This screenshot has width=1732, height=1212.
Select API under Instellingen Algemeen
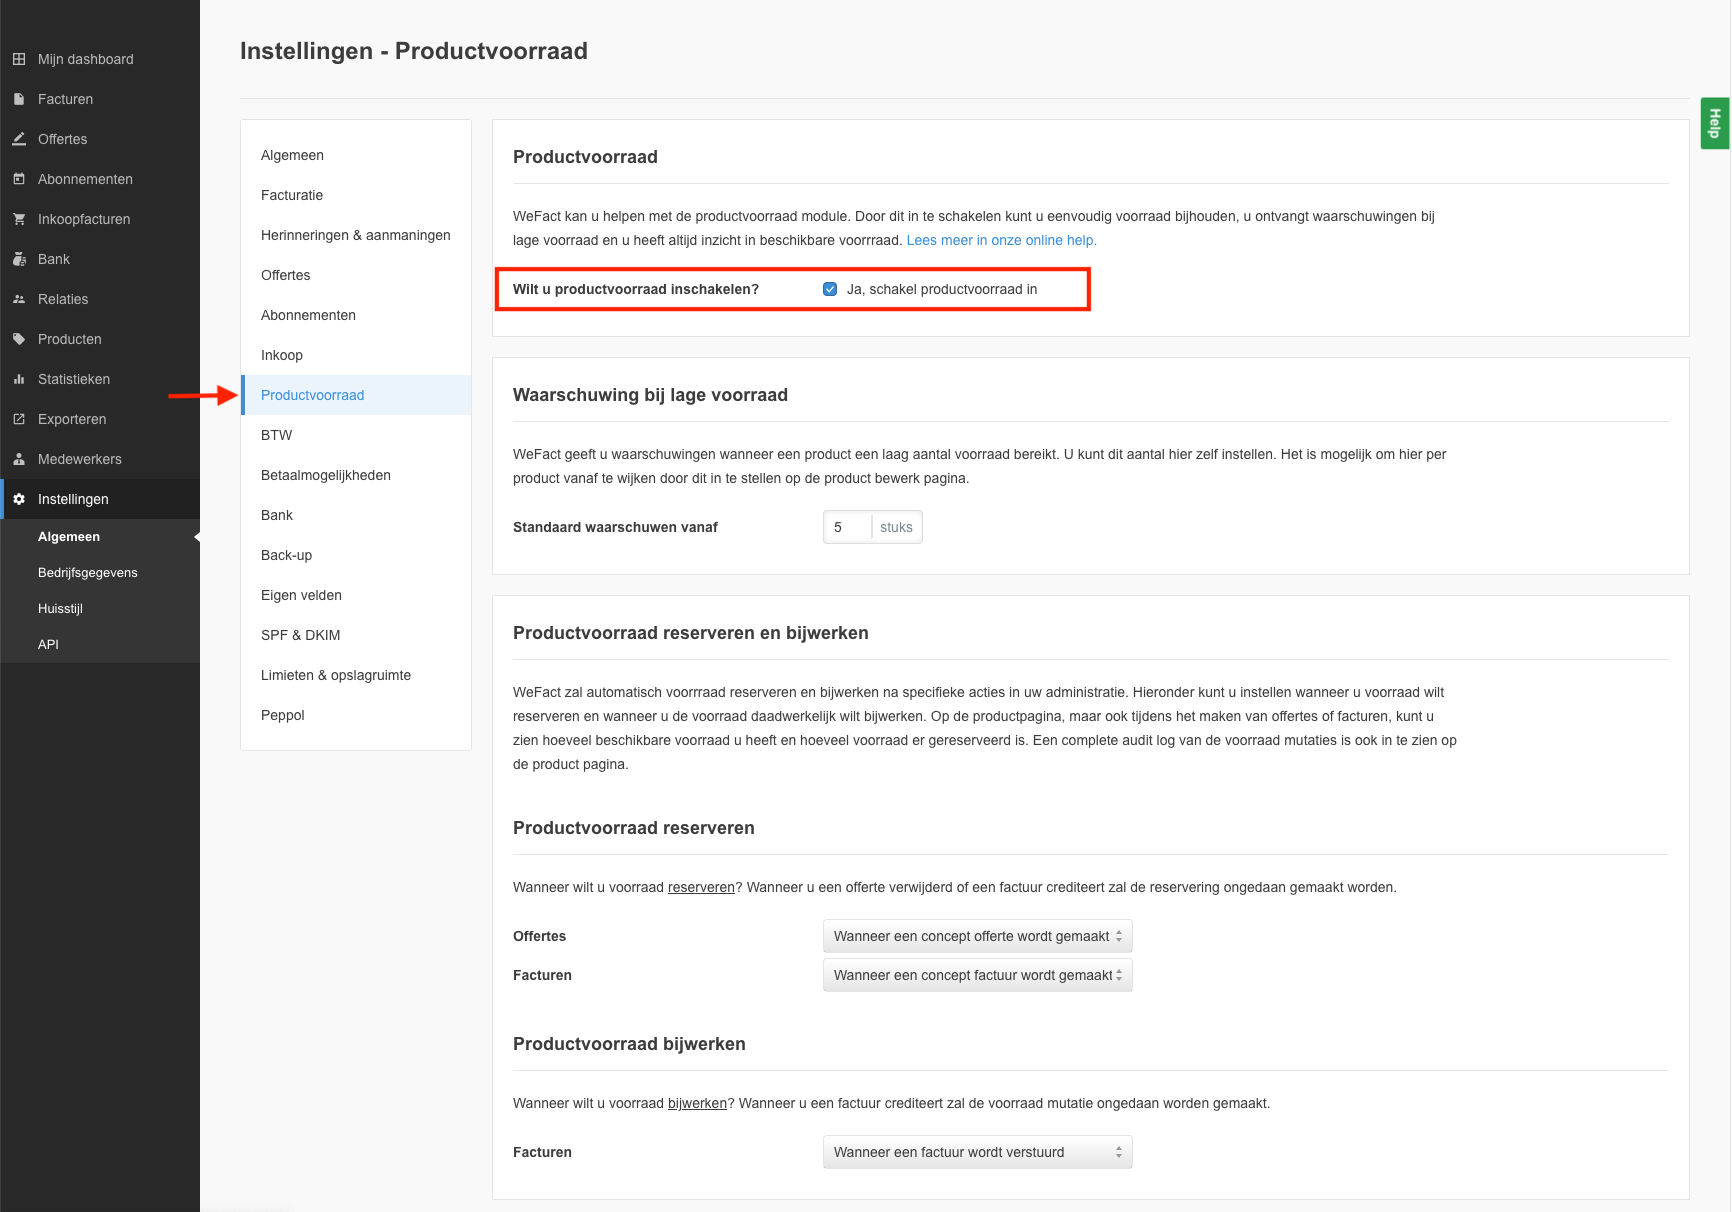[x=48, y=644]
